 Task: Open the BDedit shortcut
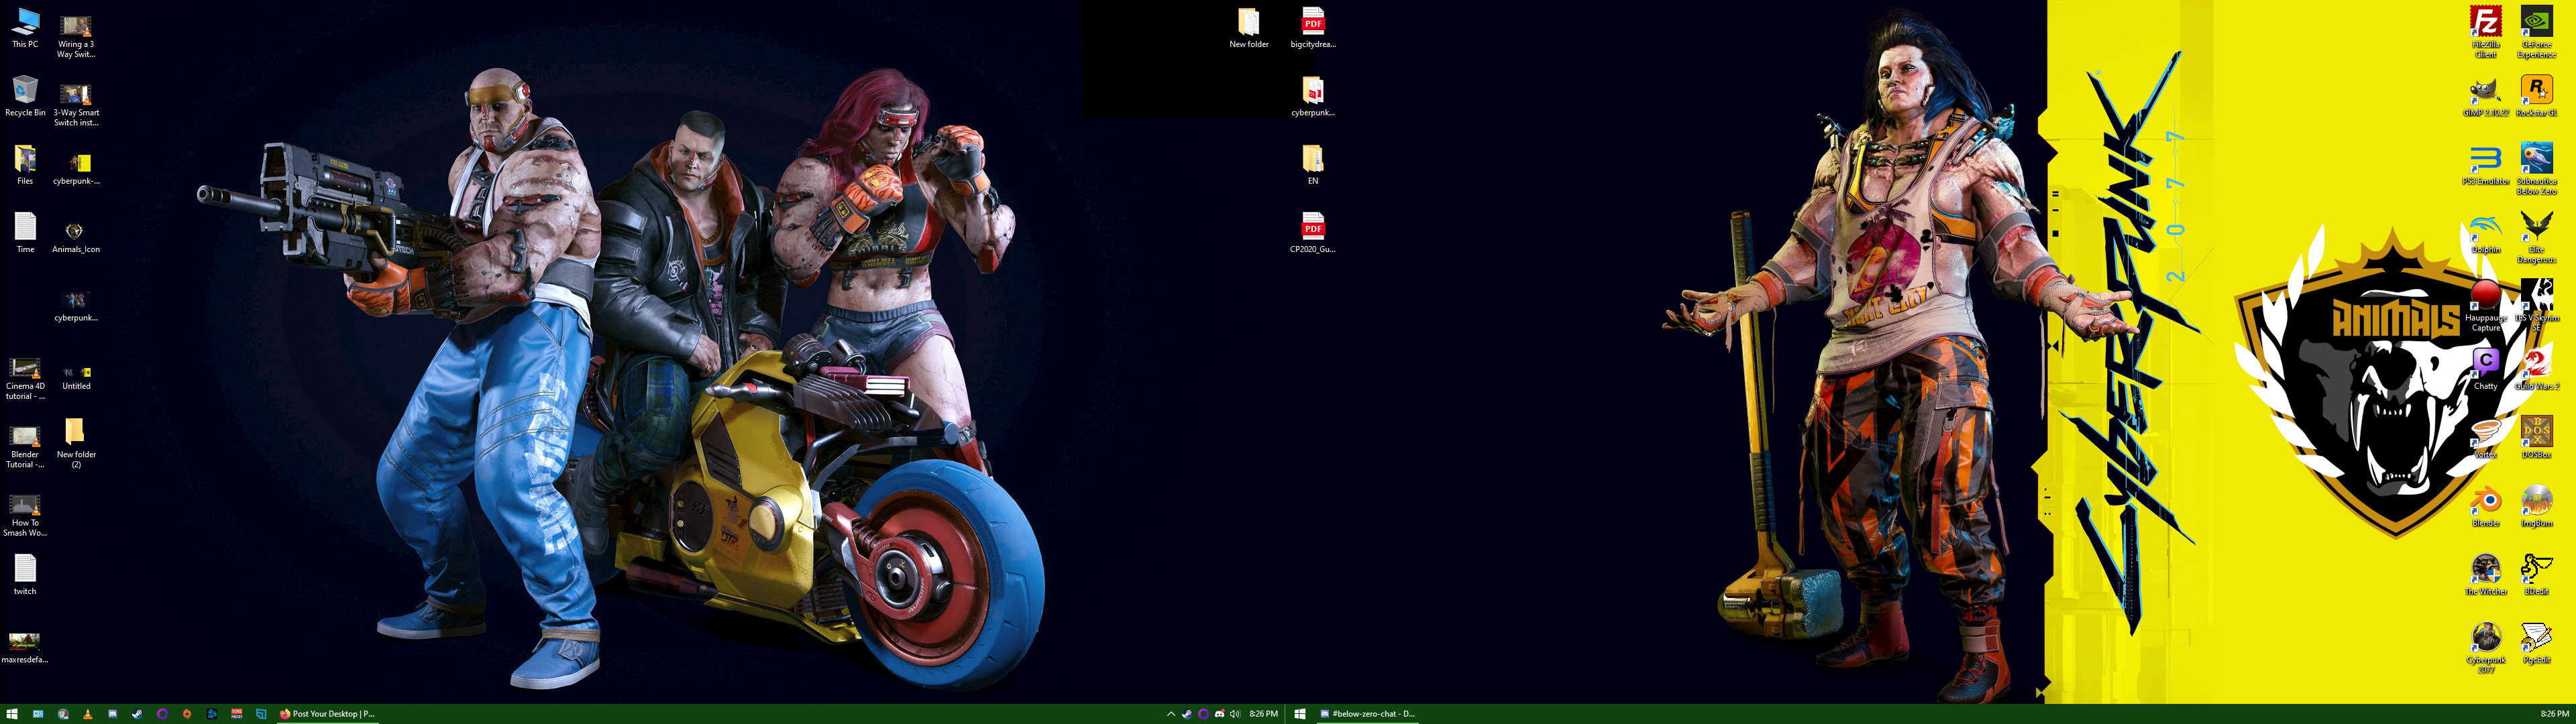tap(2537, 575)
